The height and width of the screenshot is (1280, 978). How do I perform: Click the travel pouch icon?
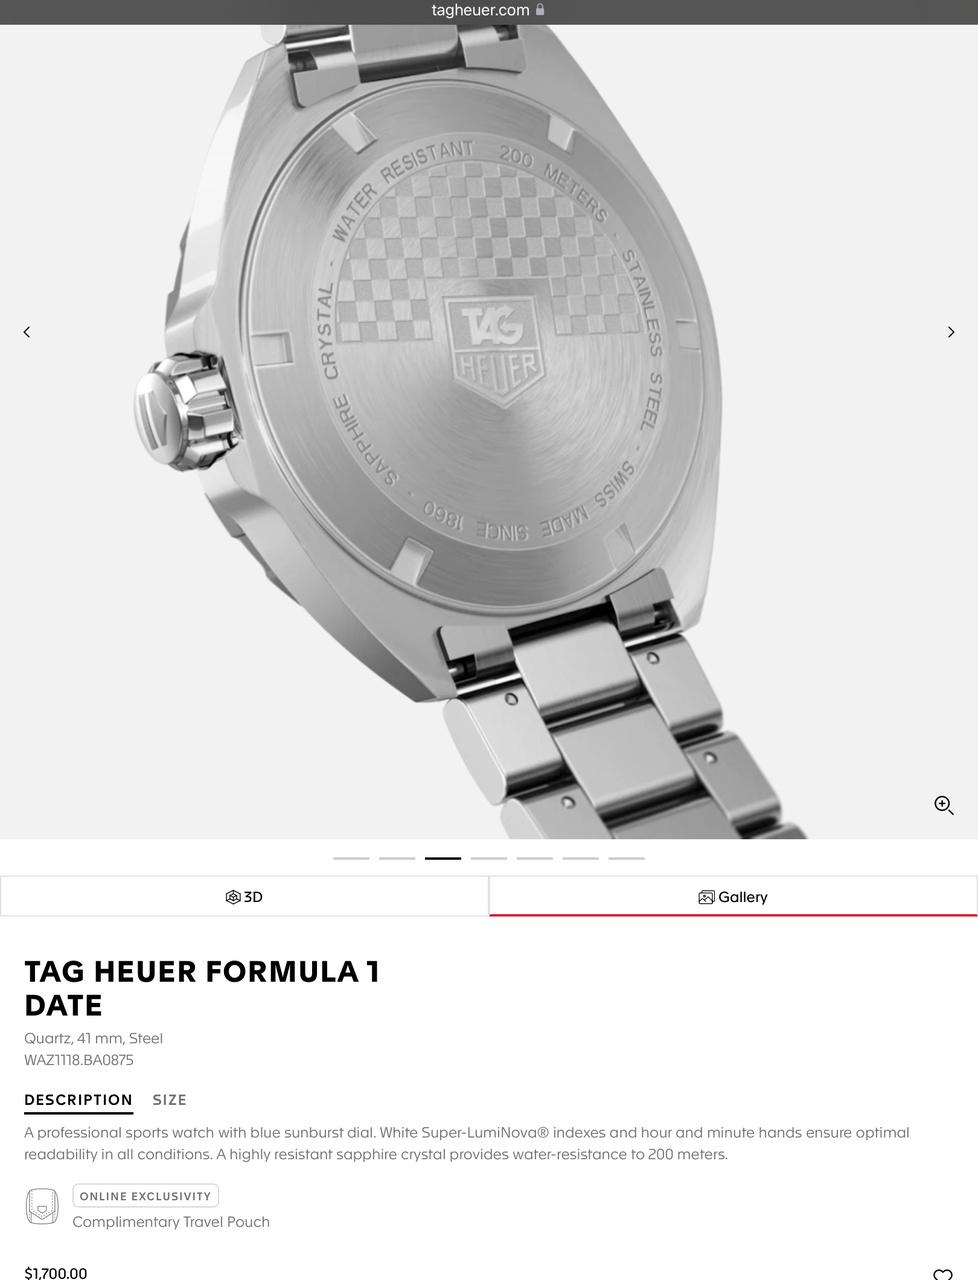(x=42, y=1207)
